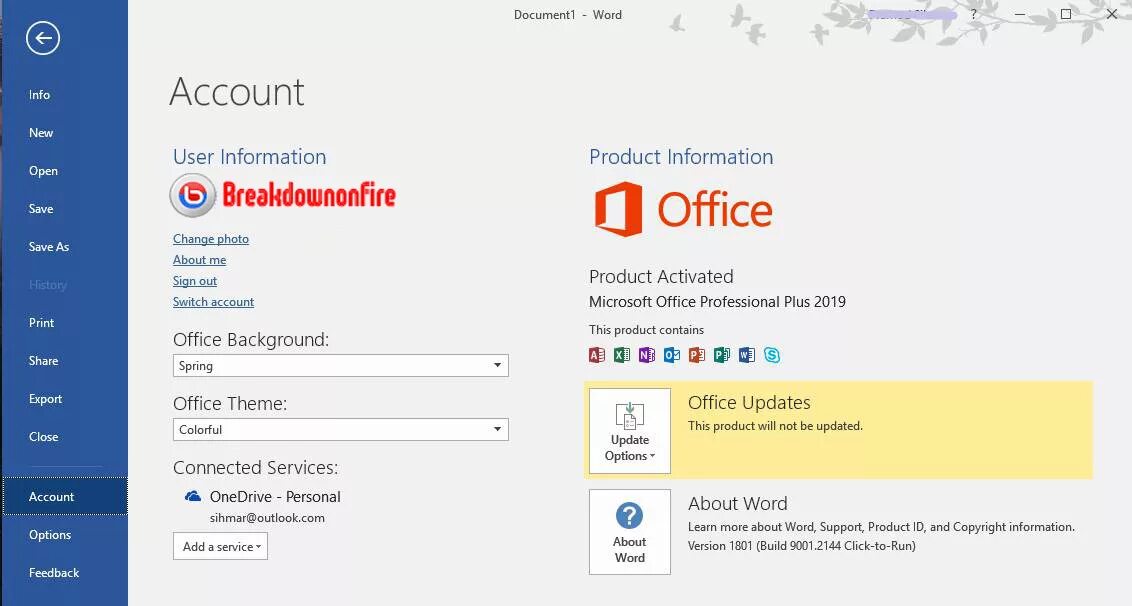This screenshot has height=606, width=1132.
Task: Click 'This product will not be updated' text
Action: [775, 425]
